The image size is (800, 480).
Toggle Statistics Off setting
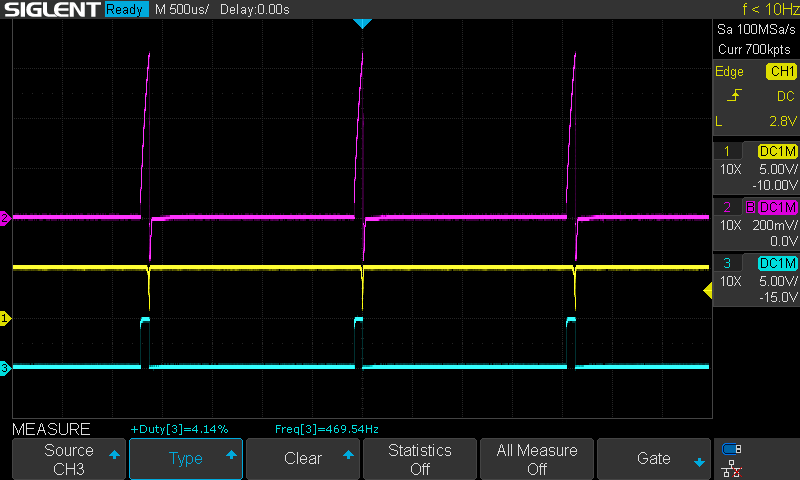pos(420,459)
